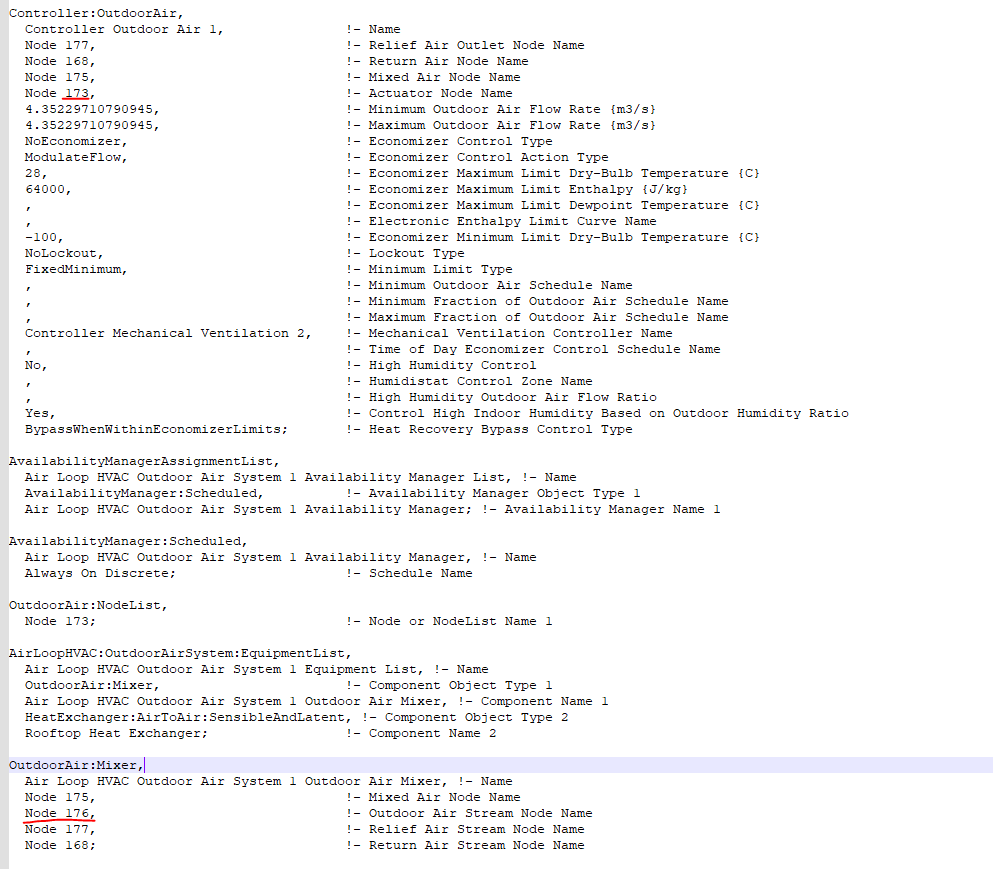Viewport: 993px width, 869px height.
Task: Select the value "NoEconomizer,"
Action: [x=76, y=141]
